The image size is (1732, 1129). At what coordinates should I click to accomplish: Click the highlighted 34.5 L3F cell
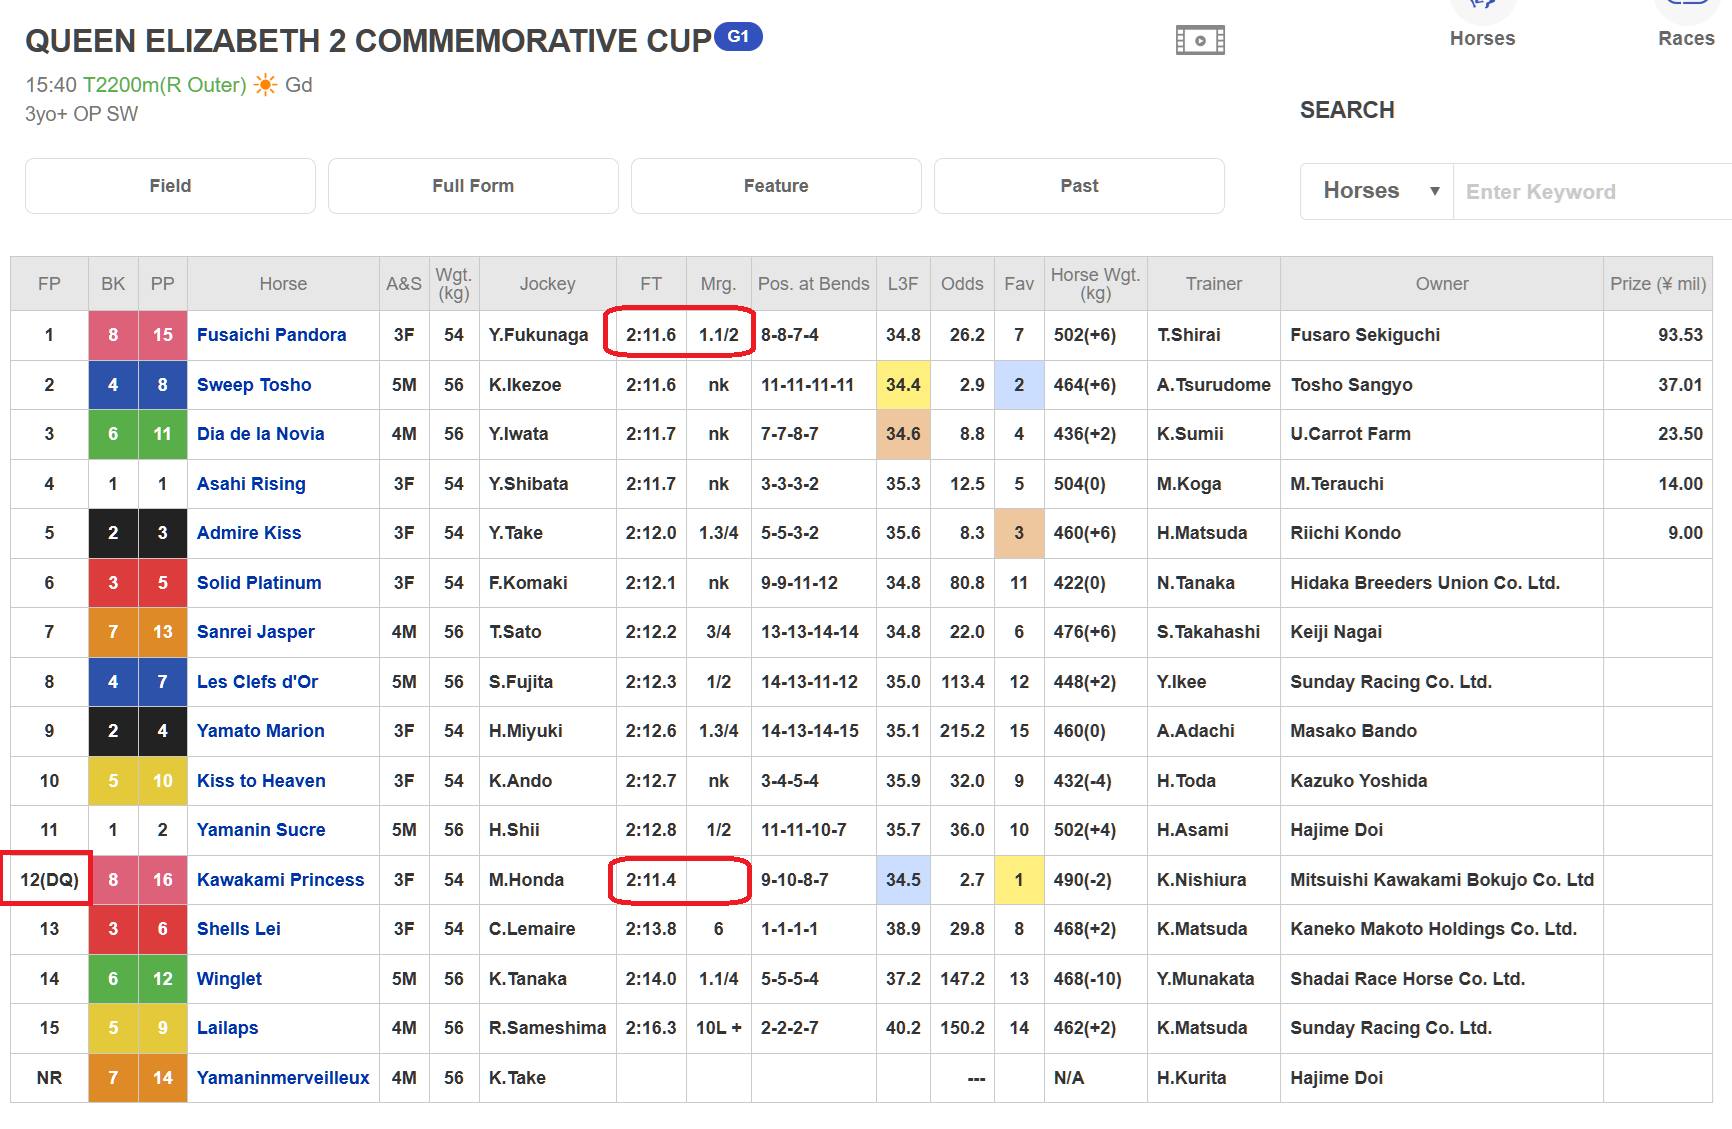coord(903,880)
